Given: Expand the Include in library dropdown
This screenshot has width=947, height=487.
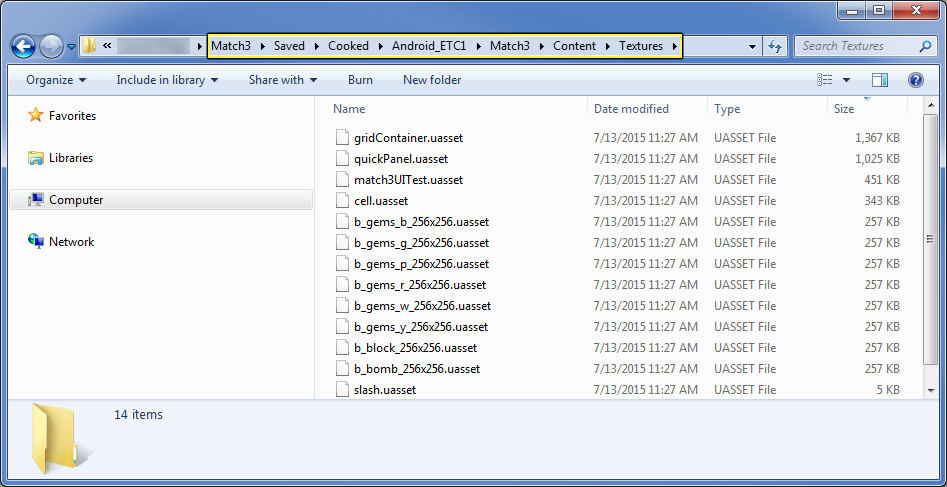Looking at the screenshot, I should click(x=167, y=80).
